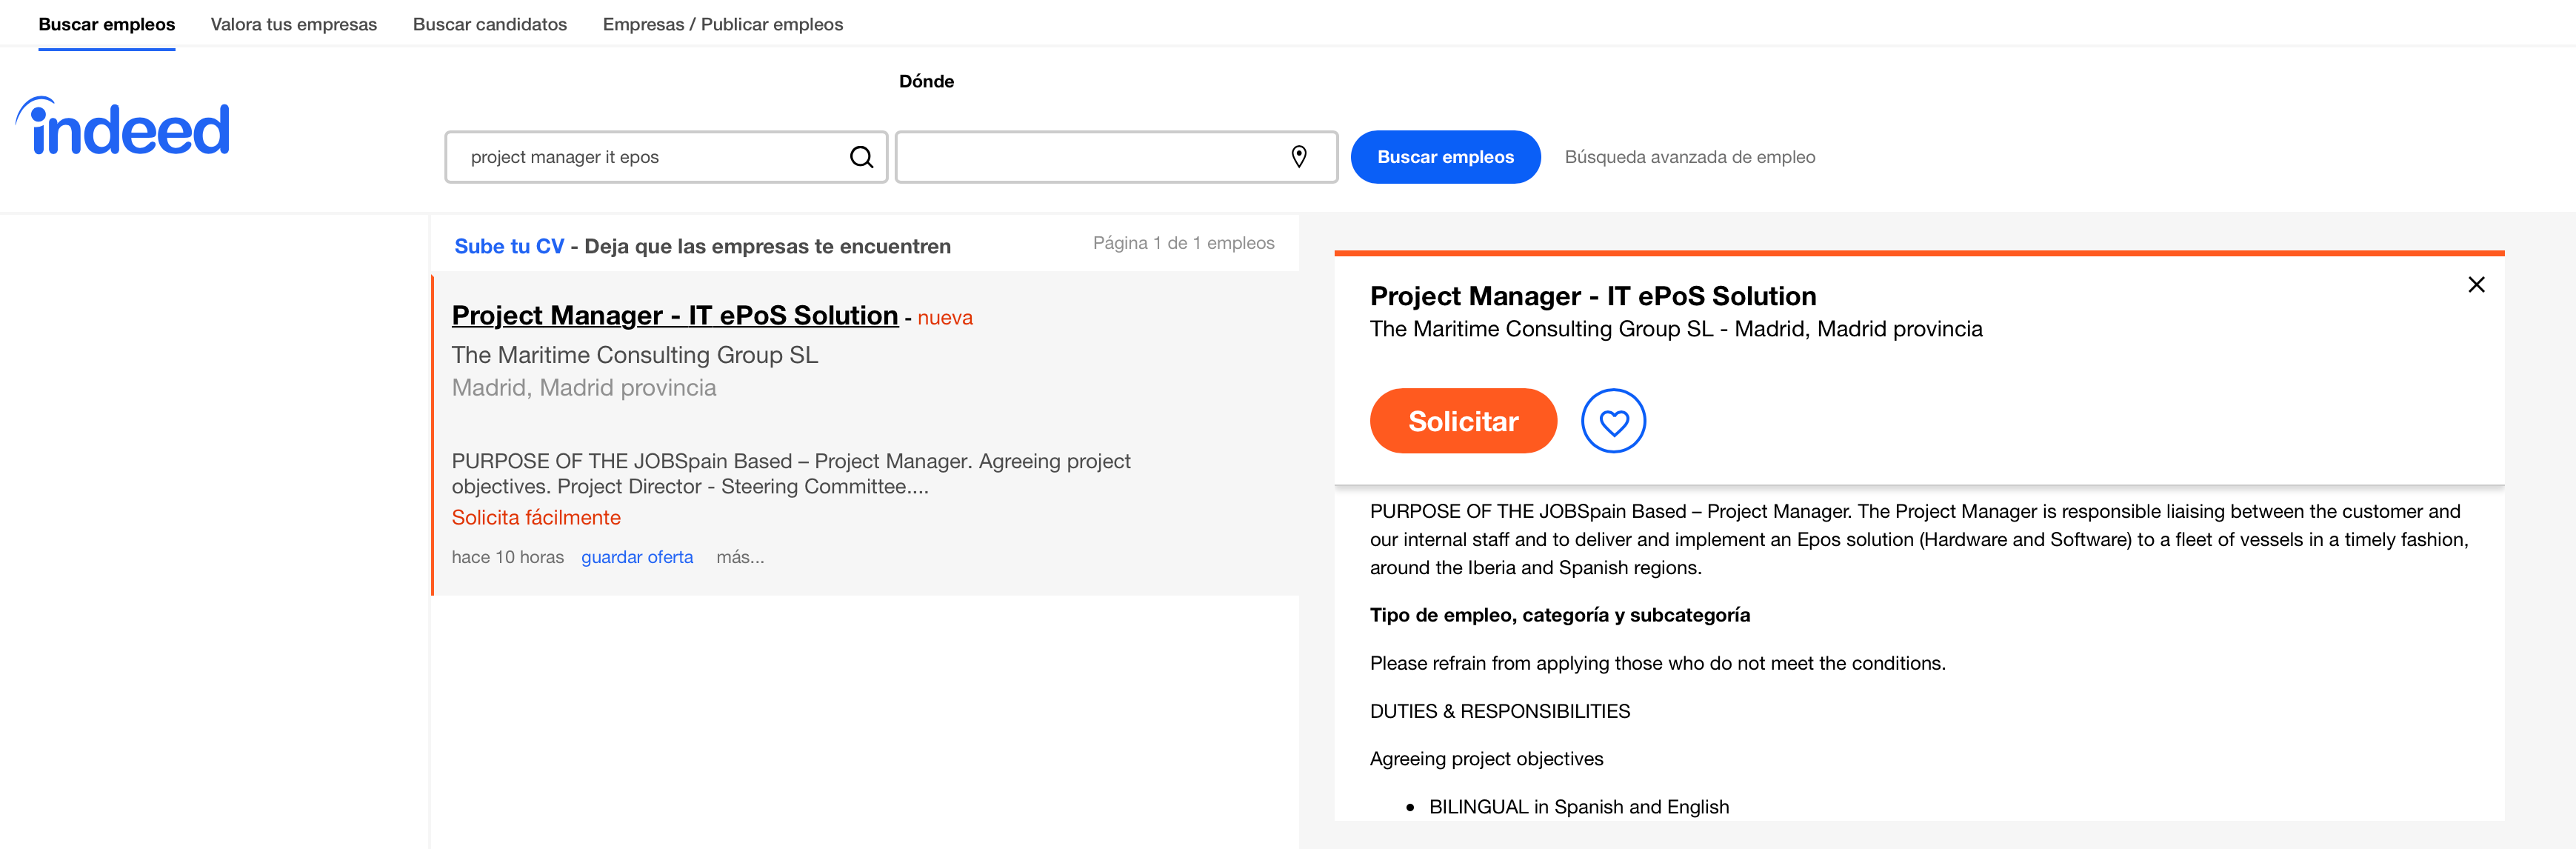Open Empresas / Publicar empleos
Viewport: 2576px width, 849px height.
[722, 24]
